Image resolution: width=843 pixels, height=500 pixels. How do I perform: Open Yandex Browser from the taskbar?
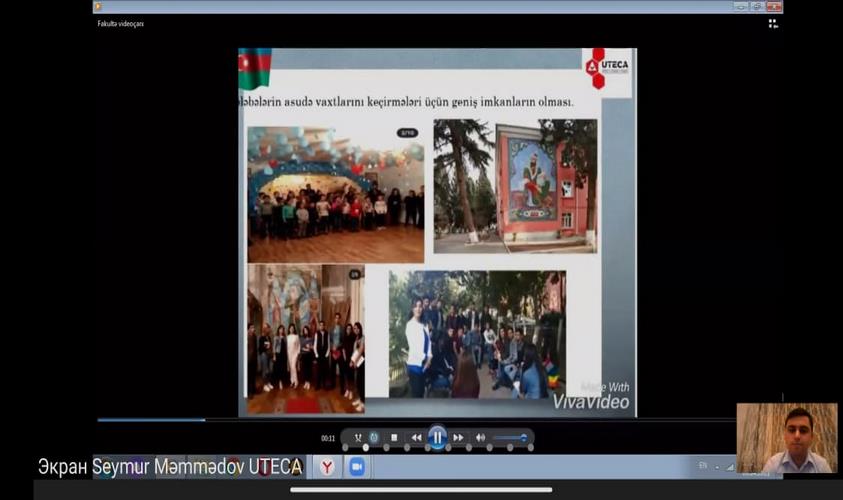(x=327, y=467)
